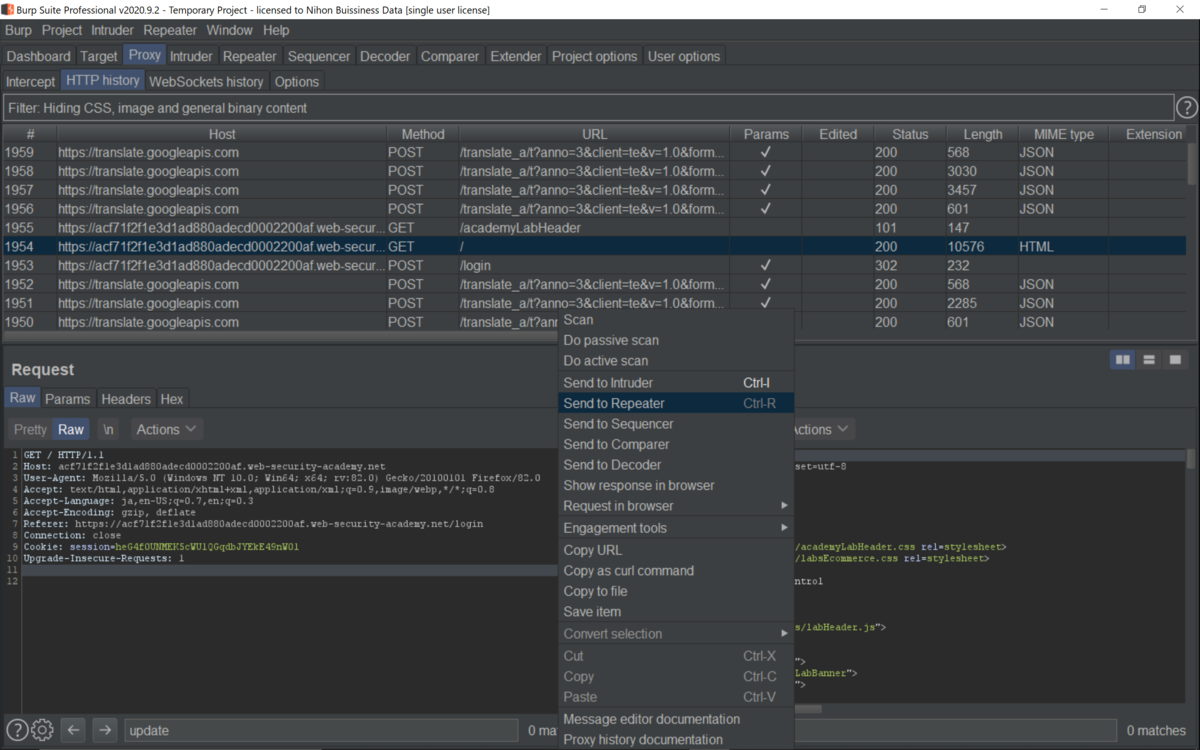Go to next search match arrow

[105, 730]
